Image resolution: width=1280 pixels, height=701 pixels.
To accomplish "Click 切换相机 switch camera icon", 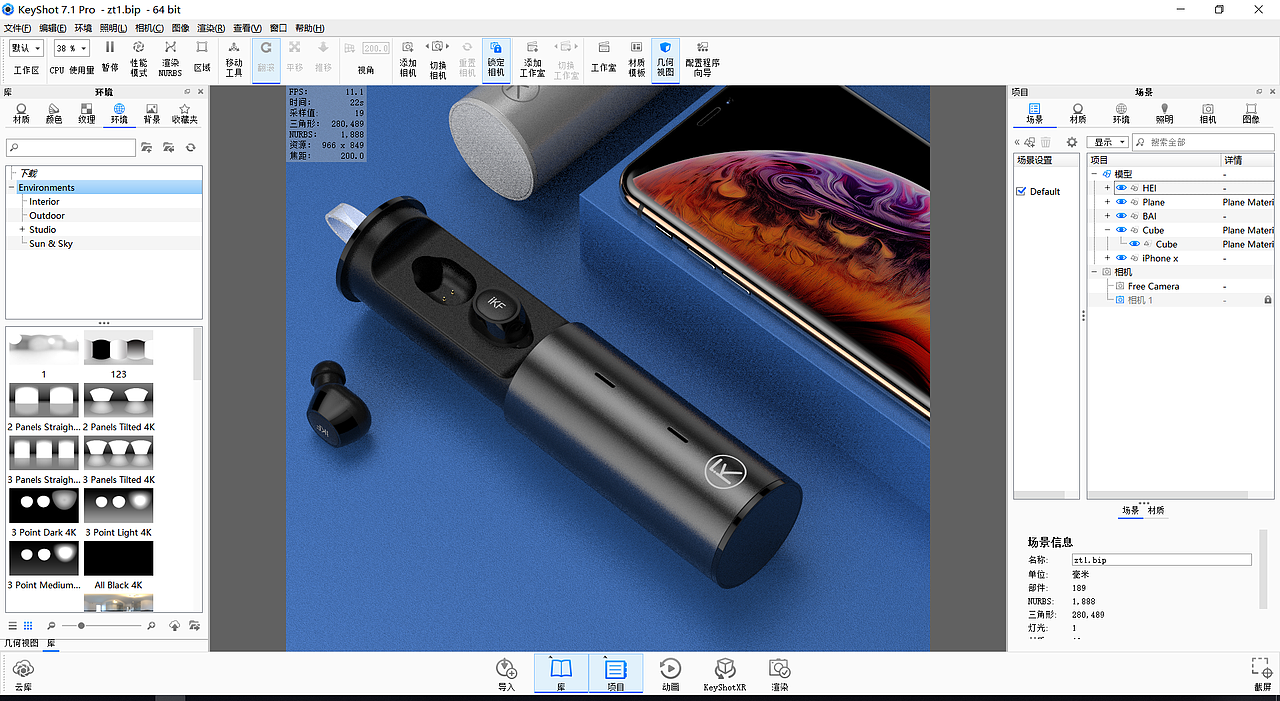I will click(438, 58).
